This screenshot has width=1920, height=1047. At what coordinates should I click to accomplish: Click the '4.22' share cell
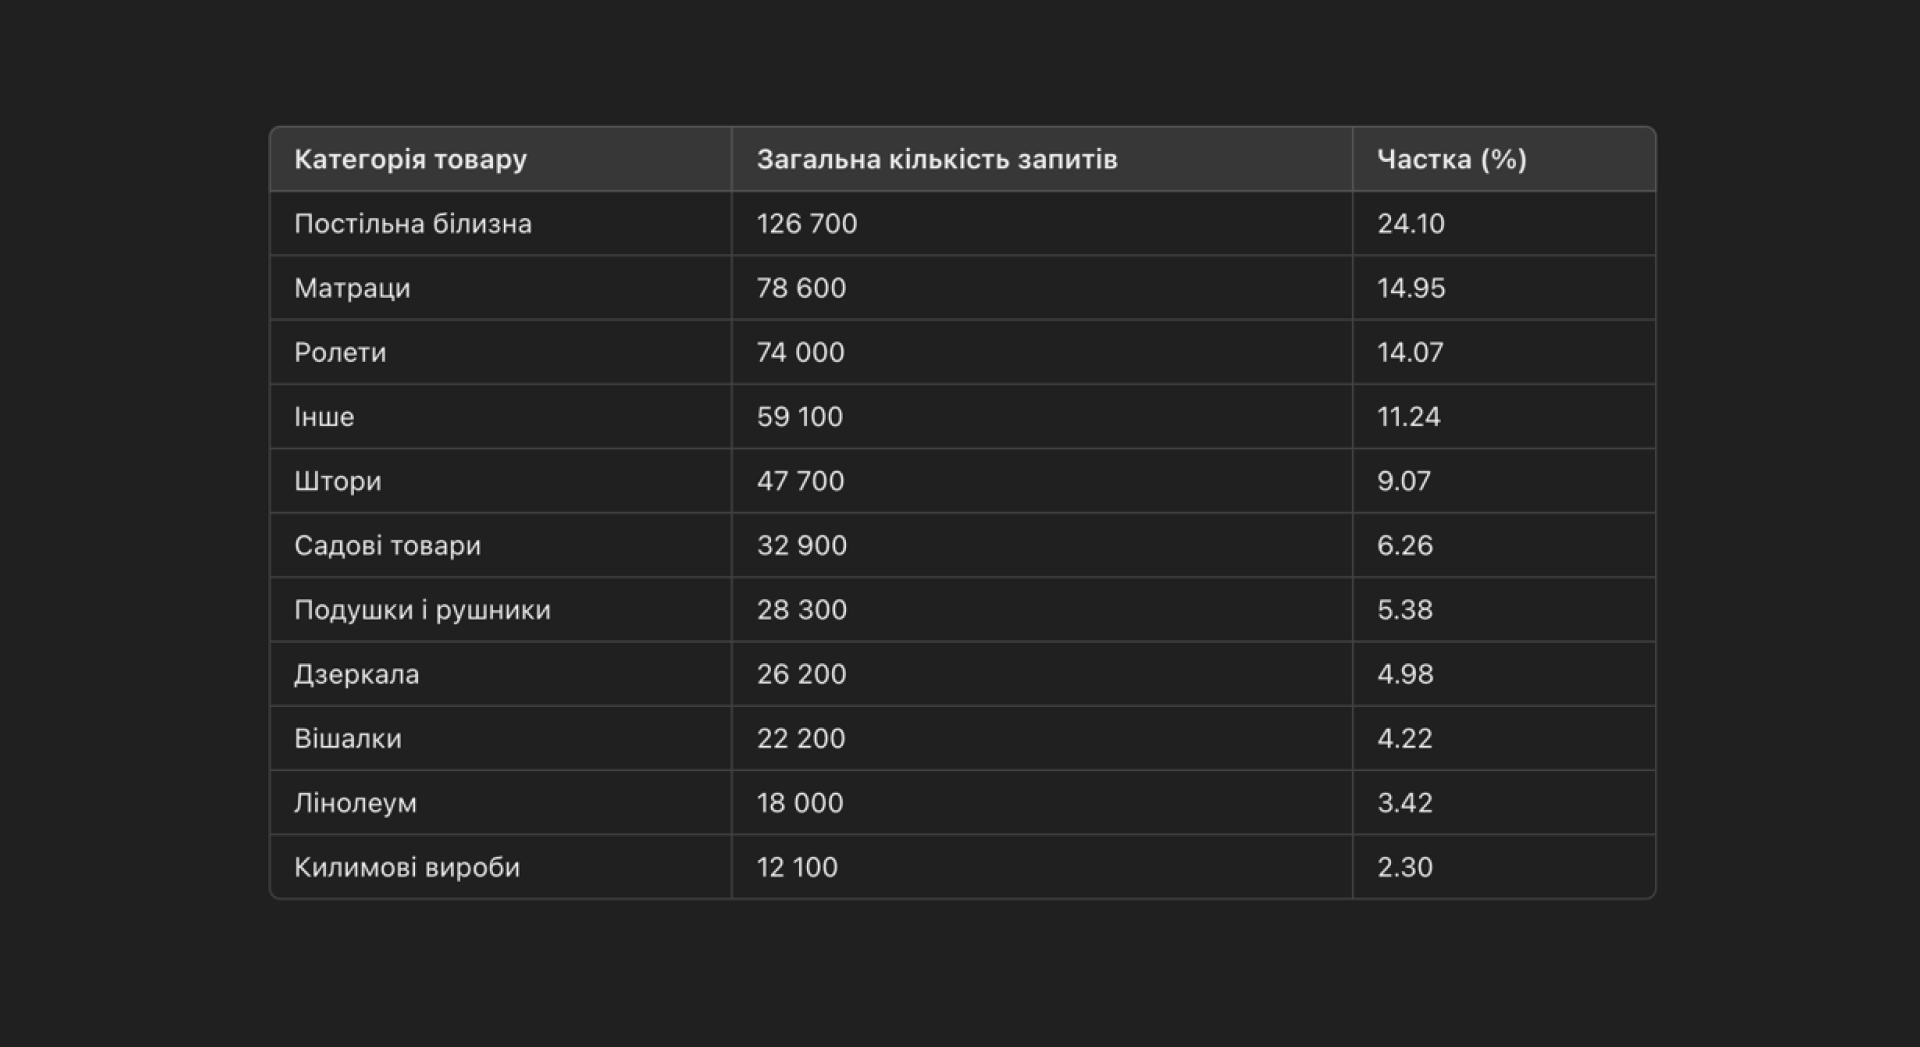[x=1504, y=738]
